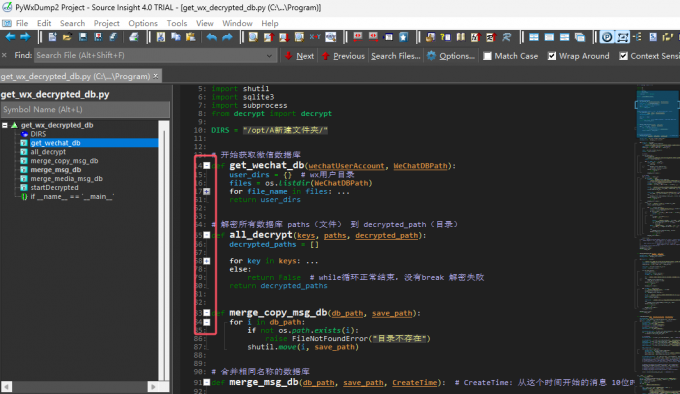
Task: Save the current file via floppy icon
Action: click(82, 37)
